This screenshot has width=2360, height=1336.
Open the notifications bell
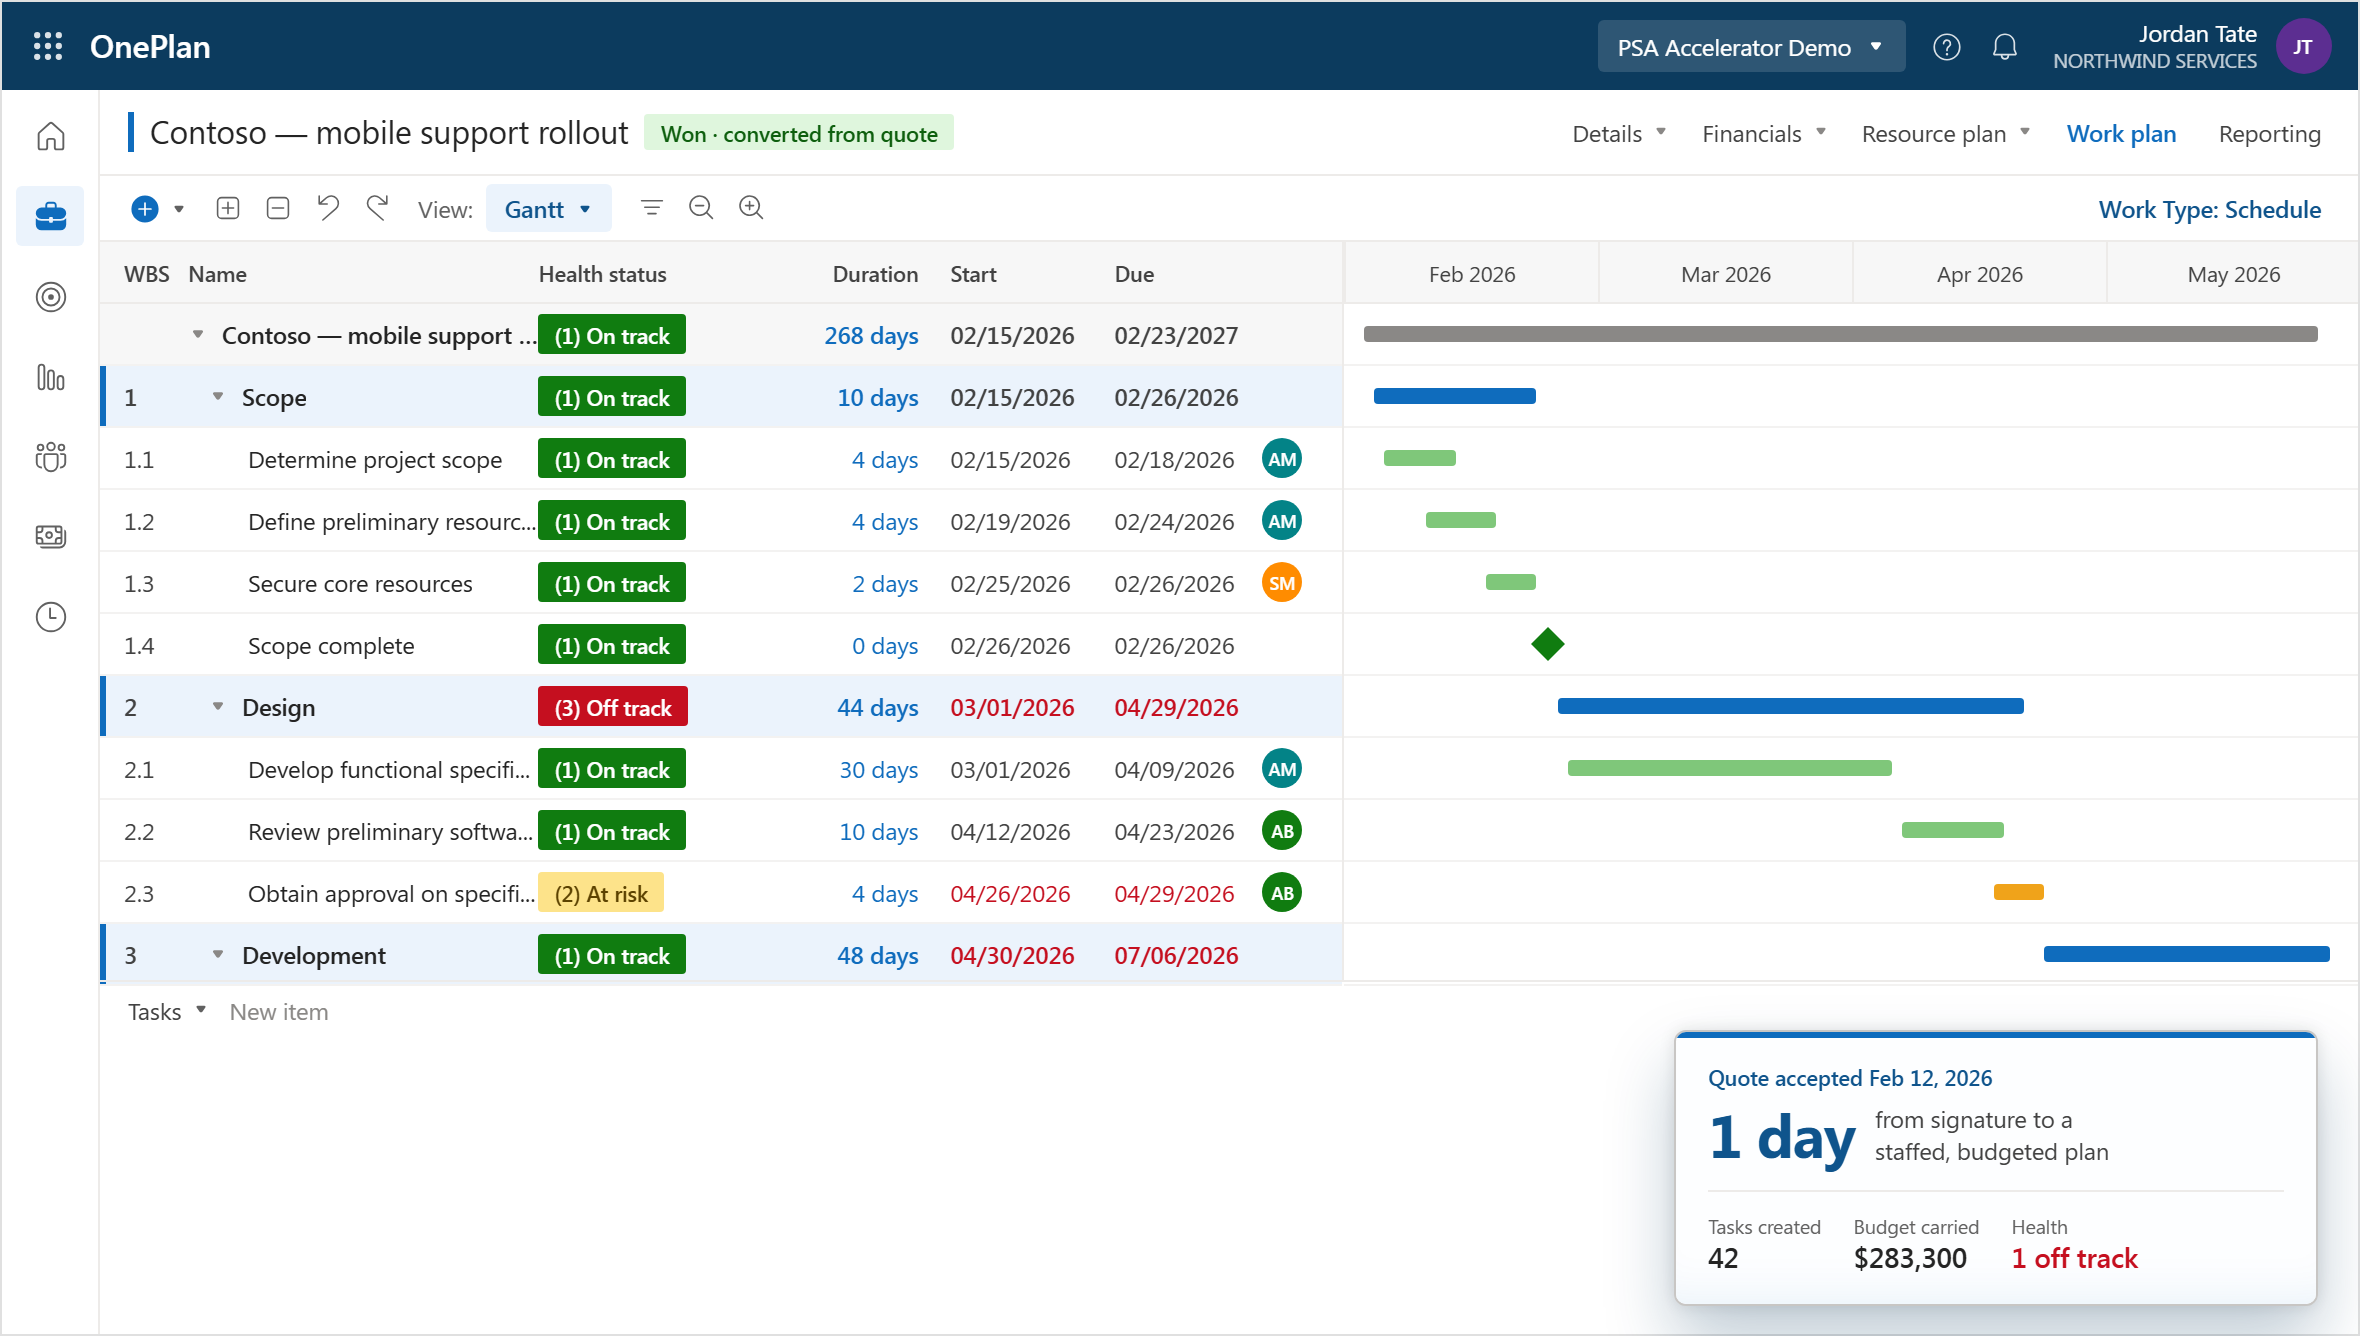pos(2004,47)
